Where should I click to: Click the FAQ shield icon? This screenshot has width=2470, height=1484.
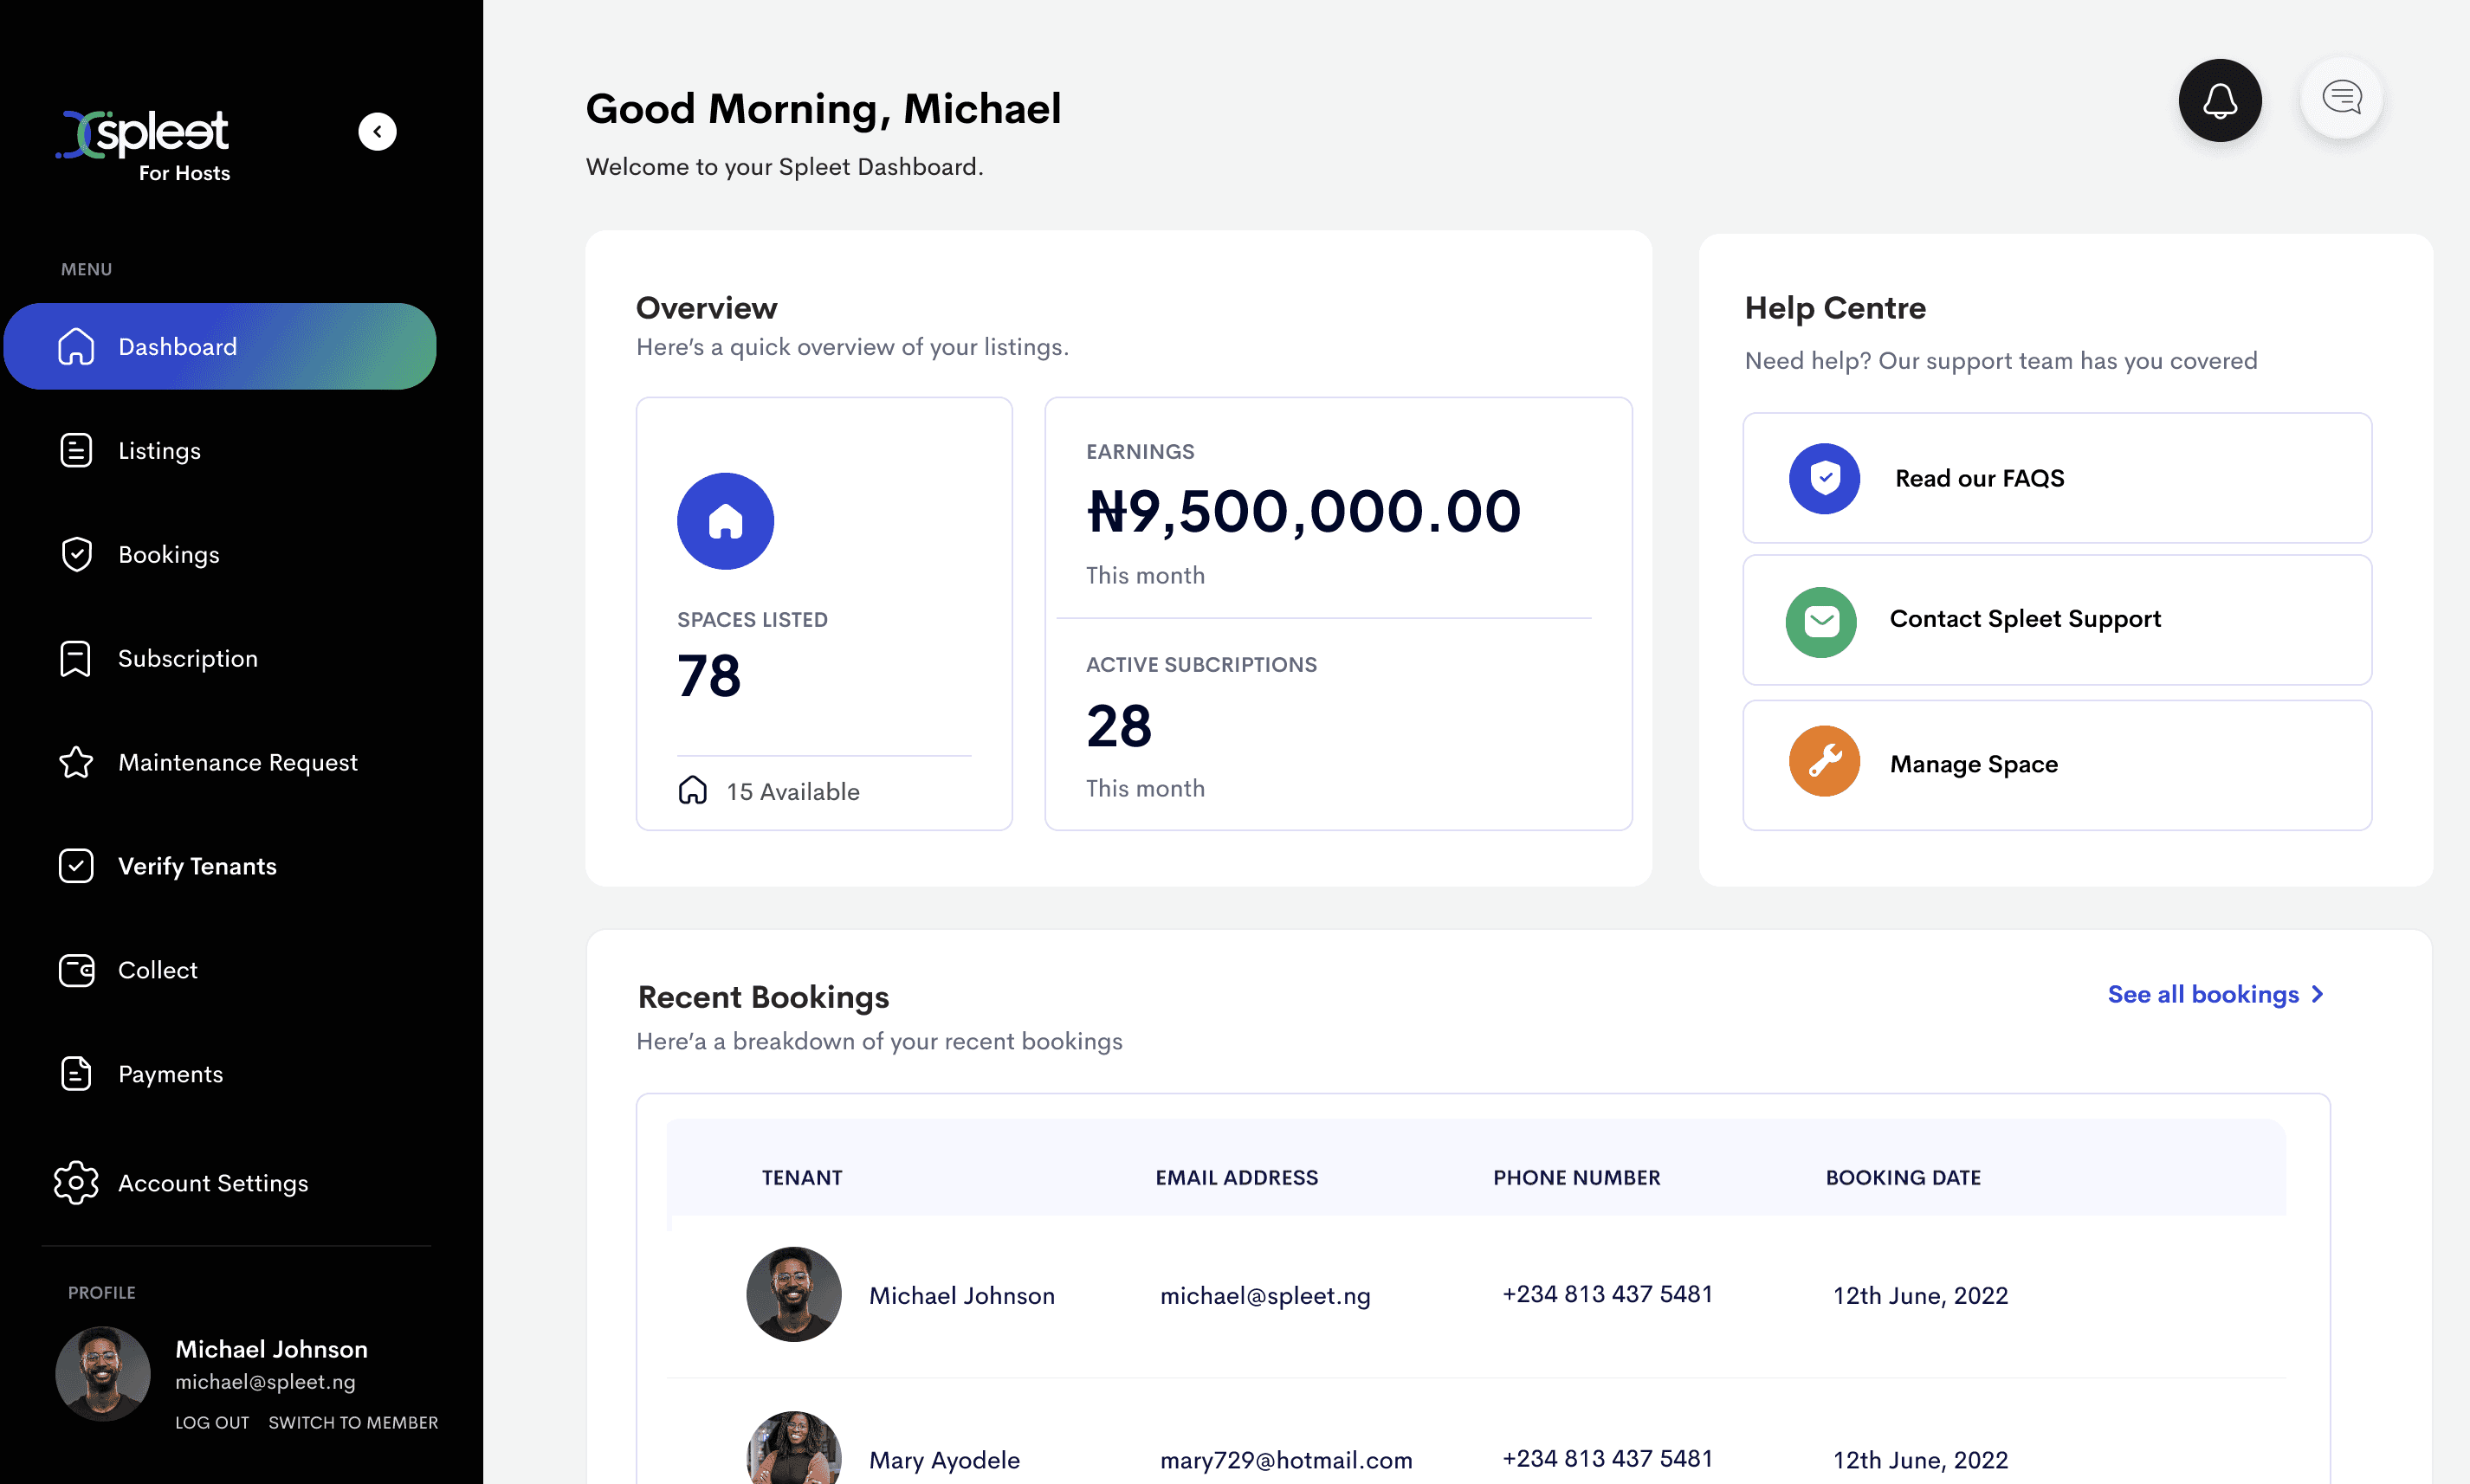pyautogui.click(x=1824, y=478)
